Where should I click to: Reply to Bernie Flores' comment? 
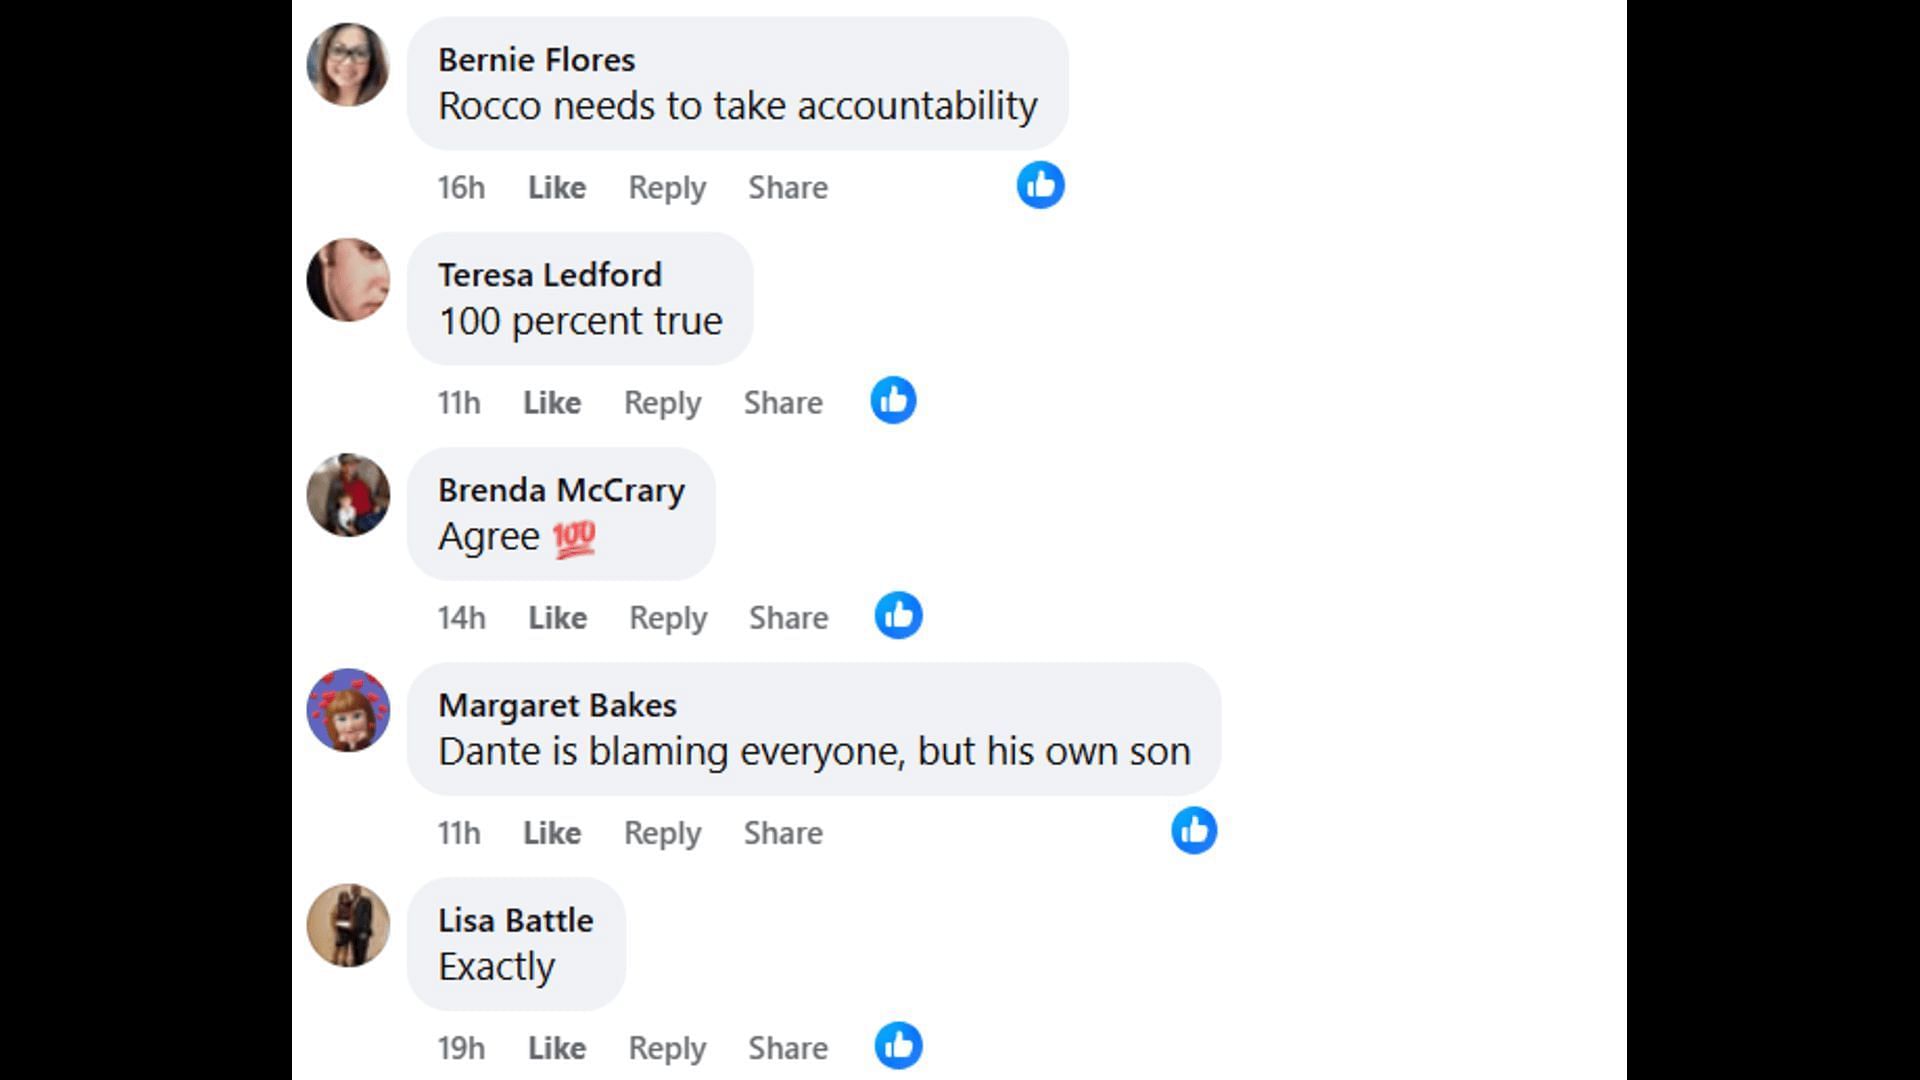667,188
